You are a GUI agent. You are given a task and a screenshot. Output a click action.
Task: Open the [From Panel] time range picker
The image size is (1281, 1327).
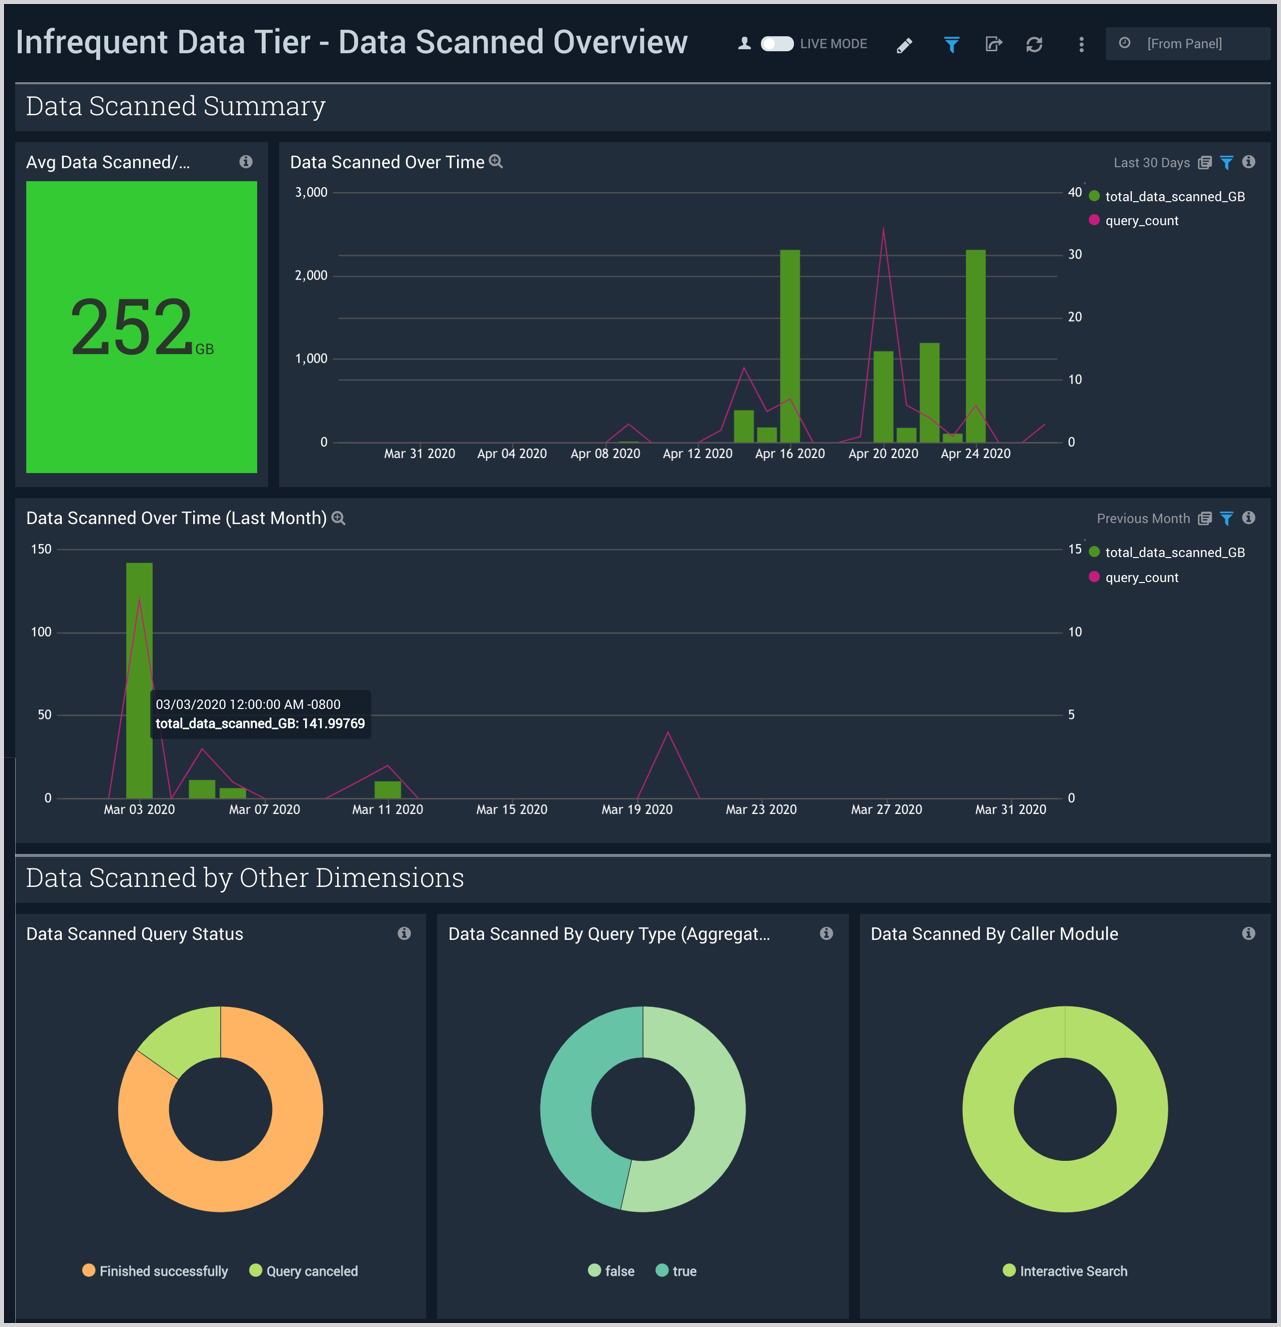click(x=1186, y=44)
